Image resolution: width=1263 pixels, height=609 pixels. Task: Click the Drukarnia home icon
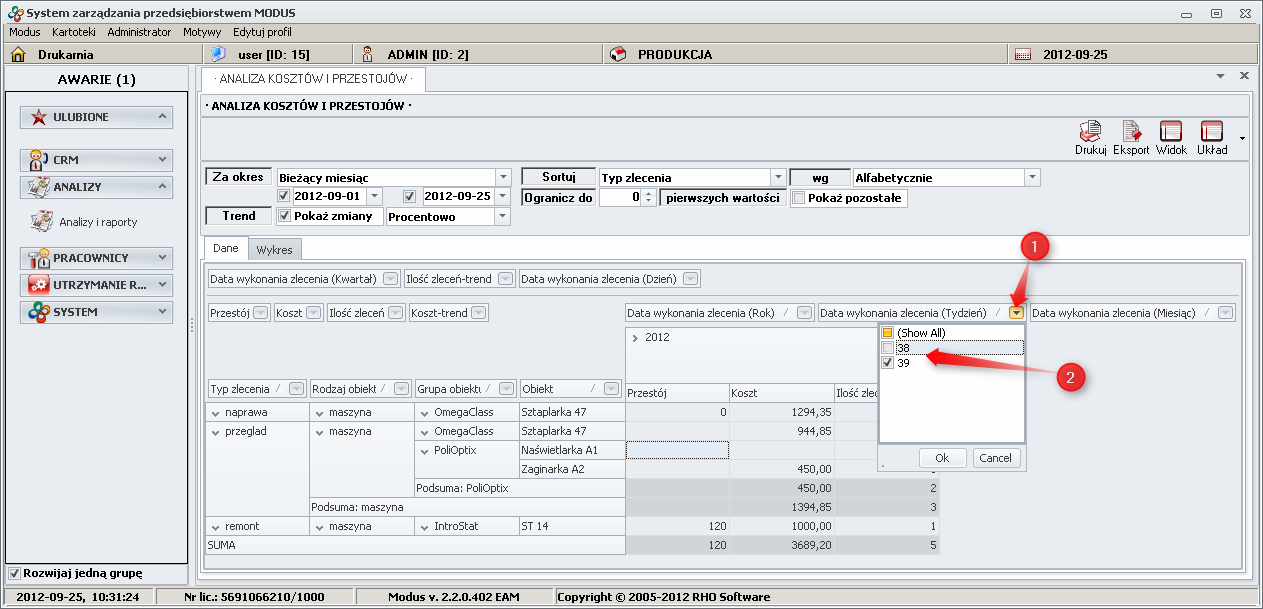click(x=18, y=54)
